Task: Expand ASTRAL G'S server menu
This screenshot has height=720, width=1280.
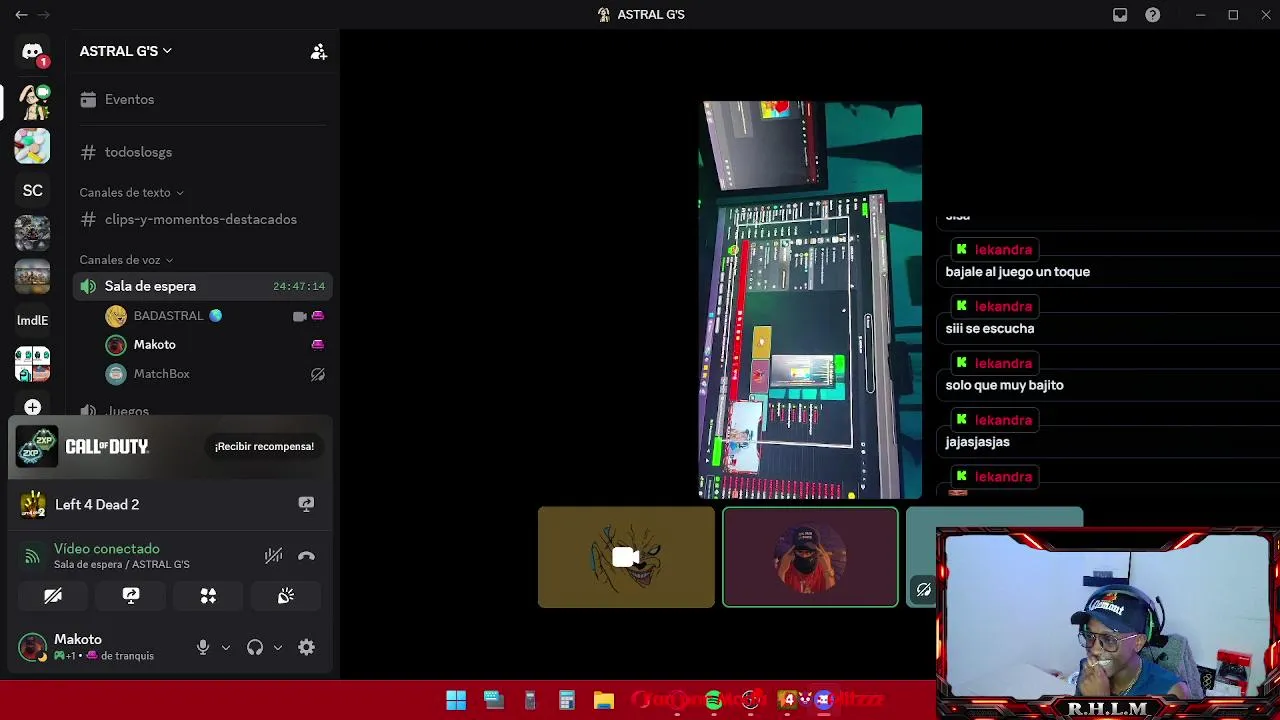Action: pos(126,51)
